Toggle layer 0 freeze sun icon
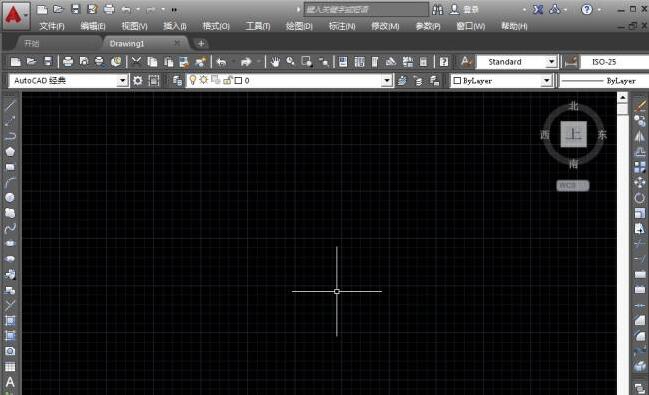Image resolution: width=649 pixels, height=395 pixels. pyautogui.click(x=204, y=80)
